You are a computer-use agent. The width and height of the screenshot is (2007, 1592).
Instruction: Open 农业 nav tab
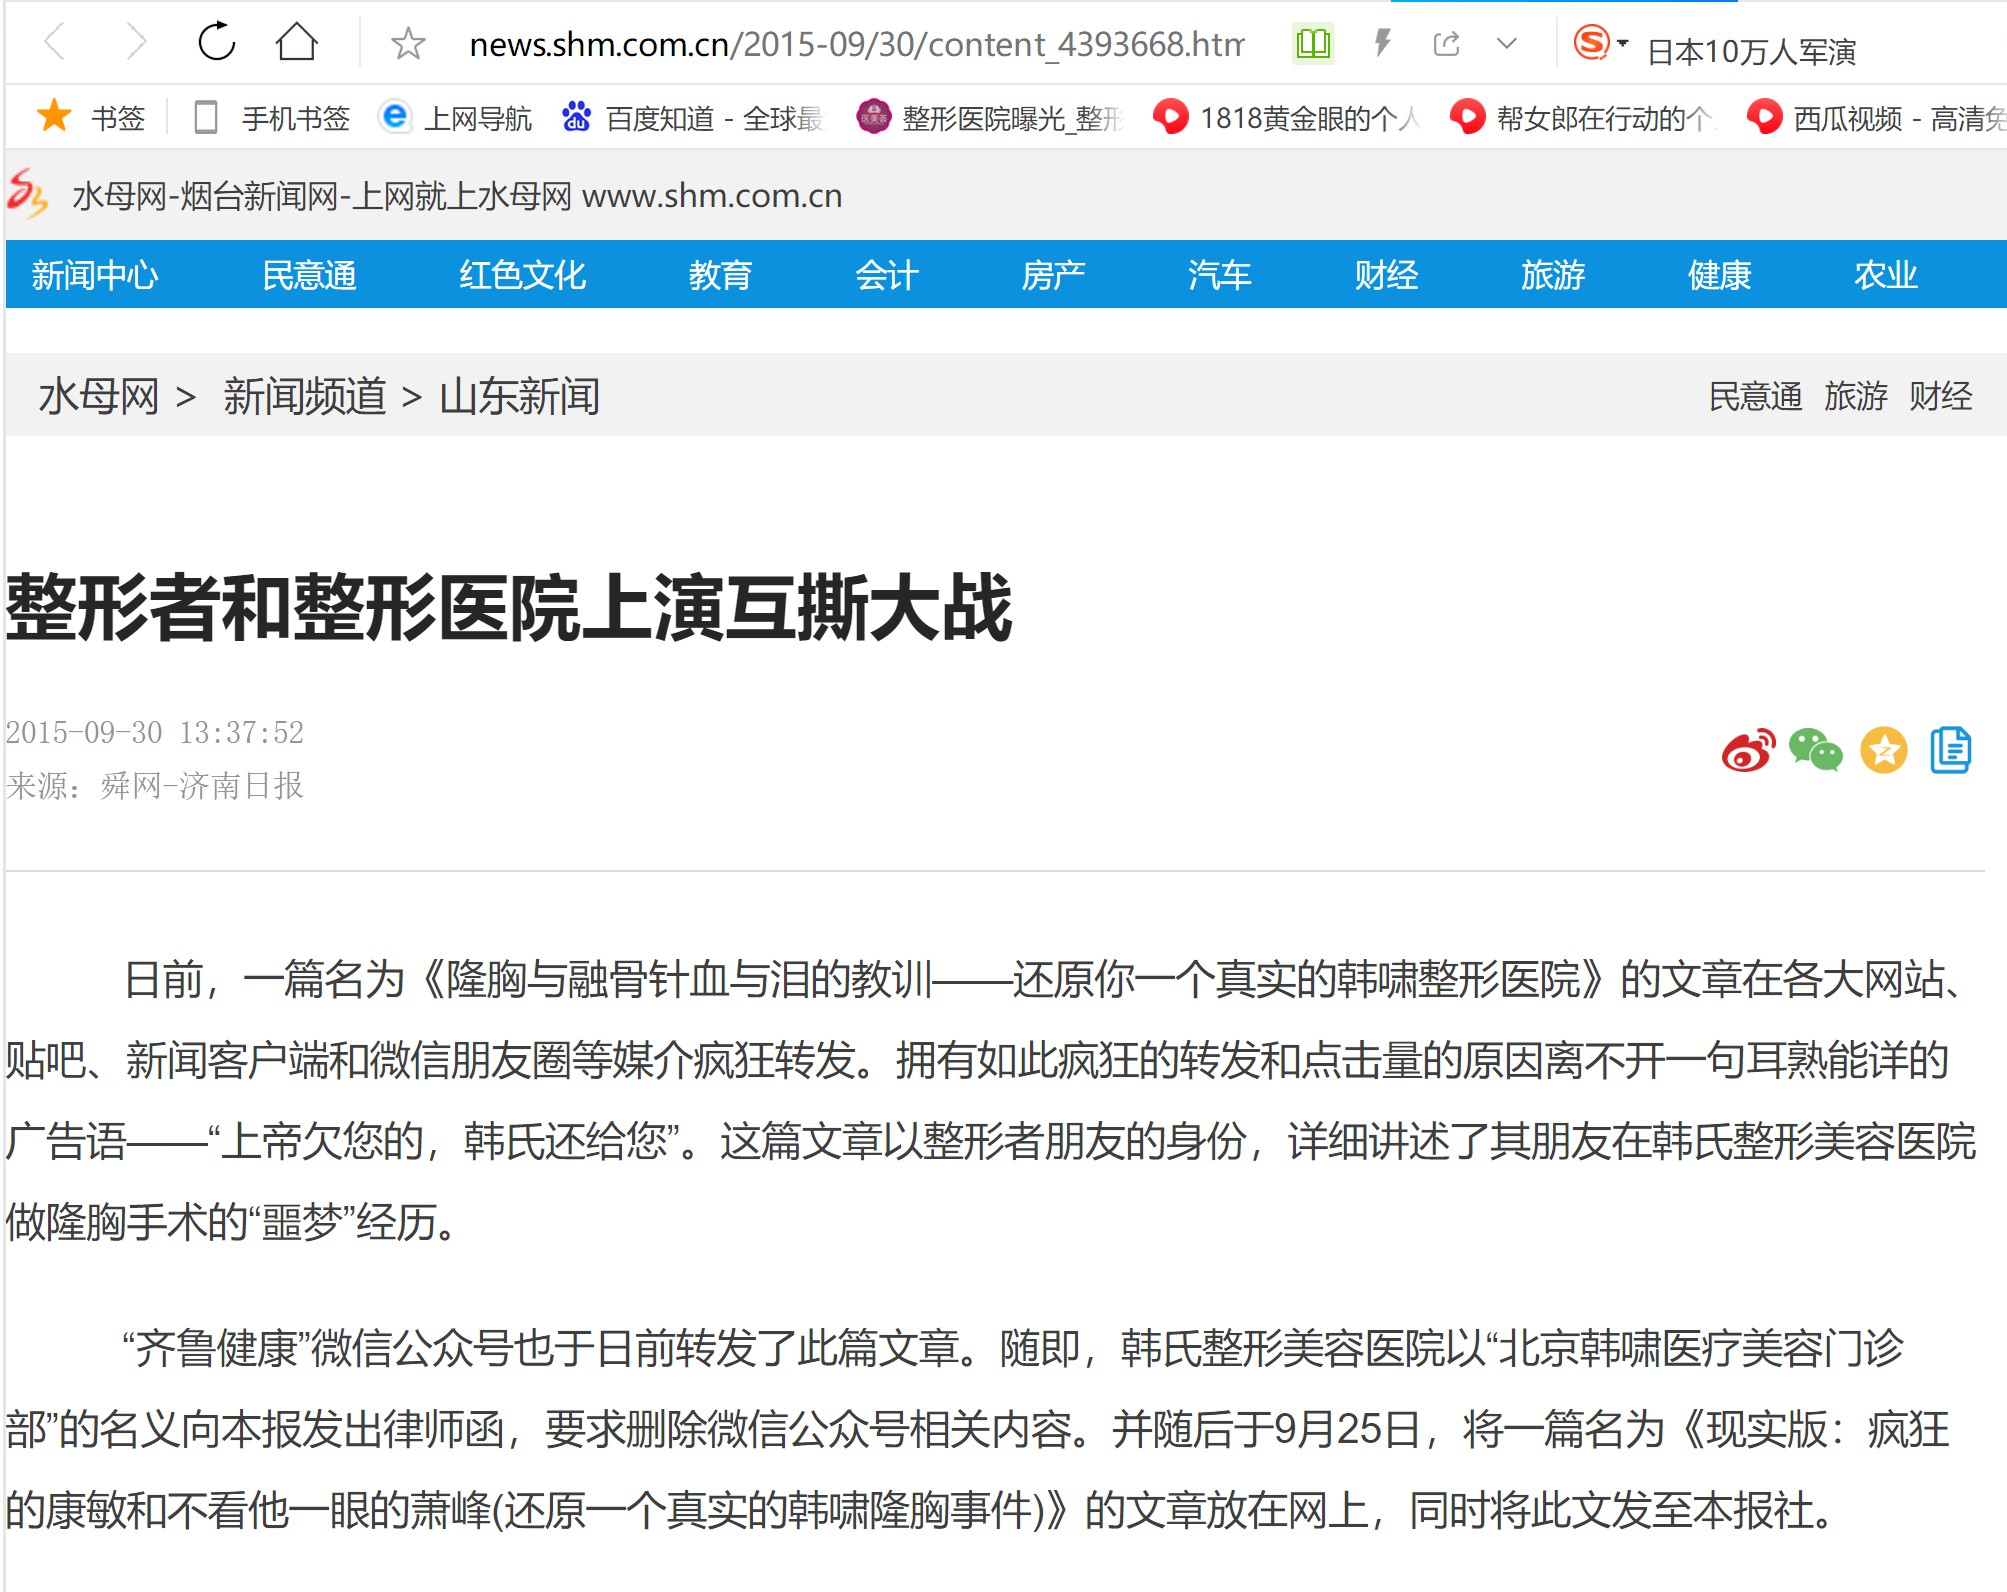coord(1886,275)
